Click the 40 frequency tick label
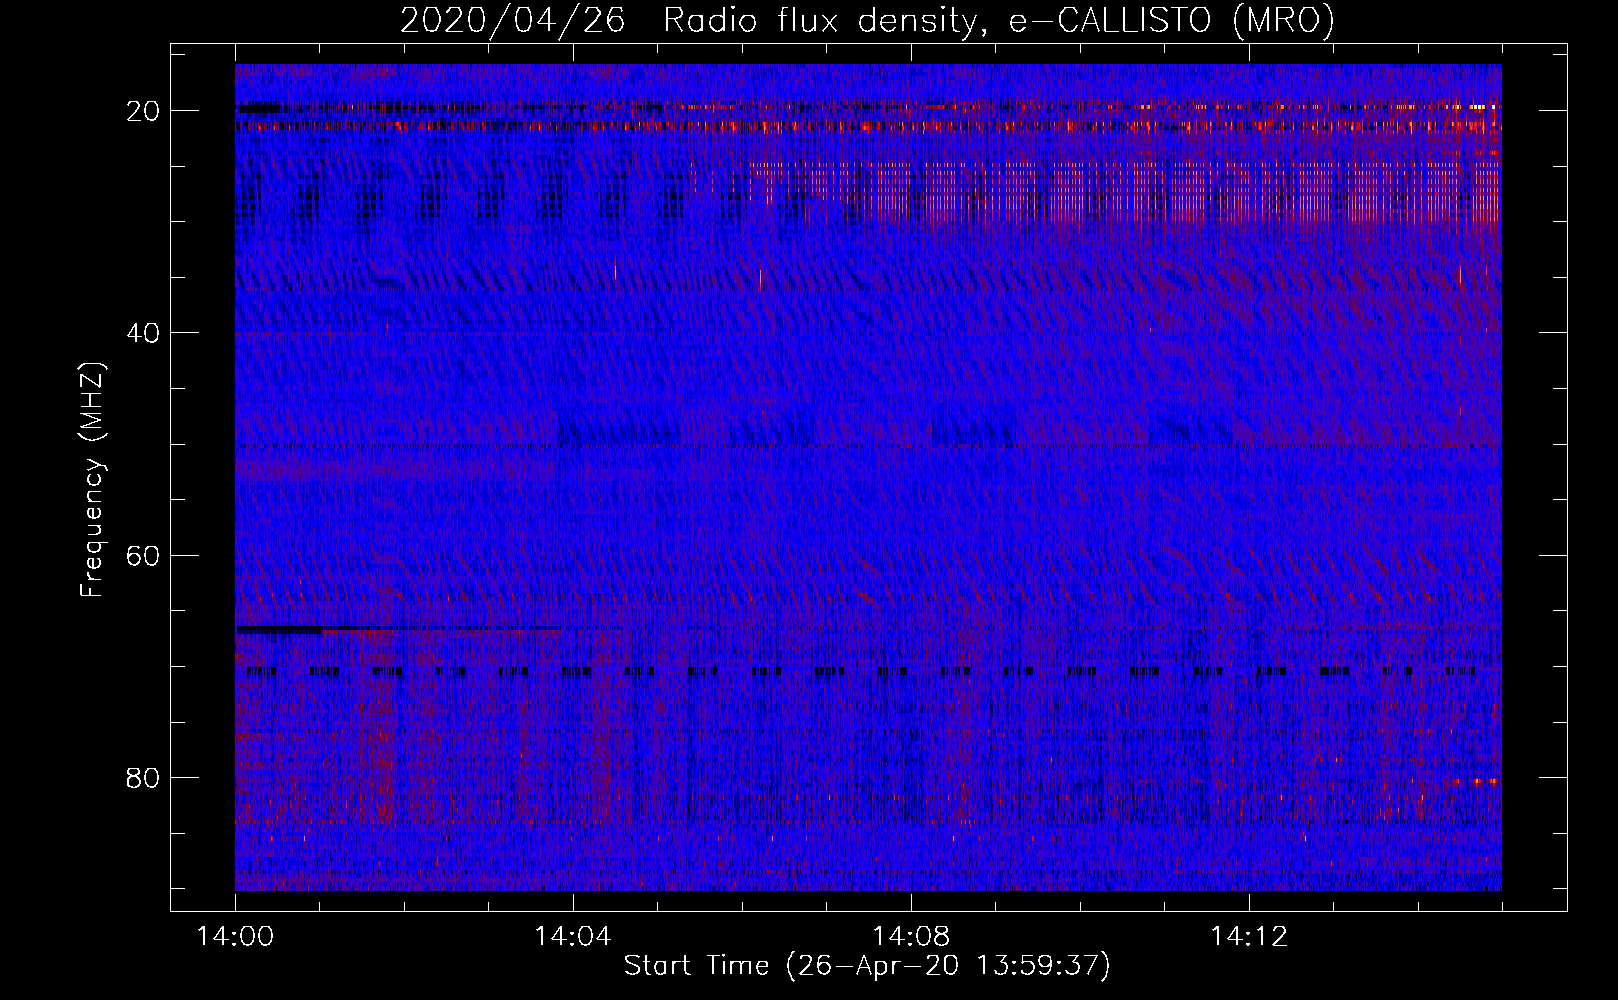This screenshot has width=1618, height=1000. (x=143, y=333)
